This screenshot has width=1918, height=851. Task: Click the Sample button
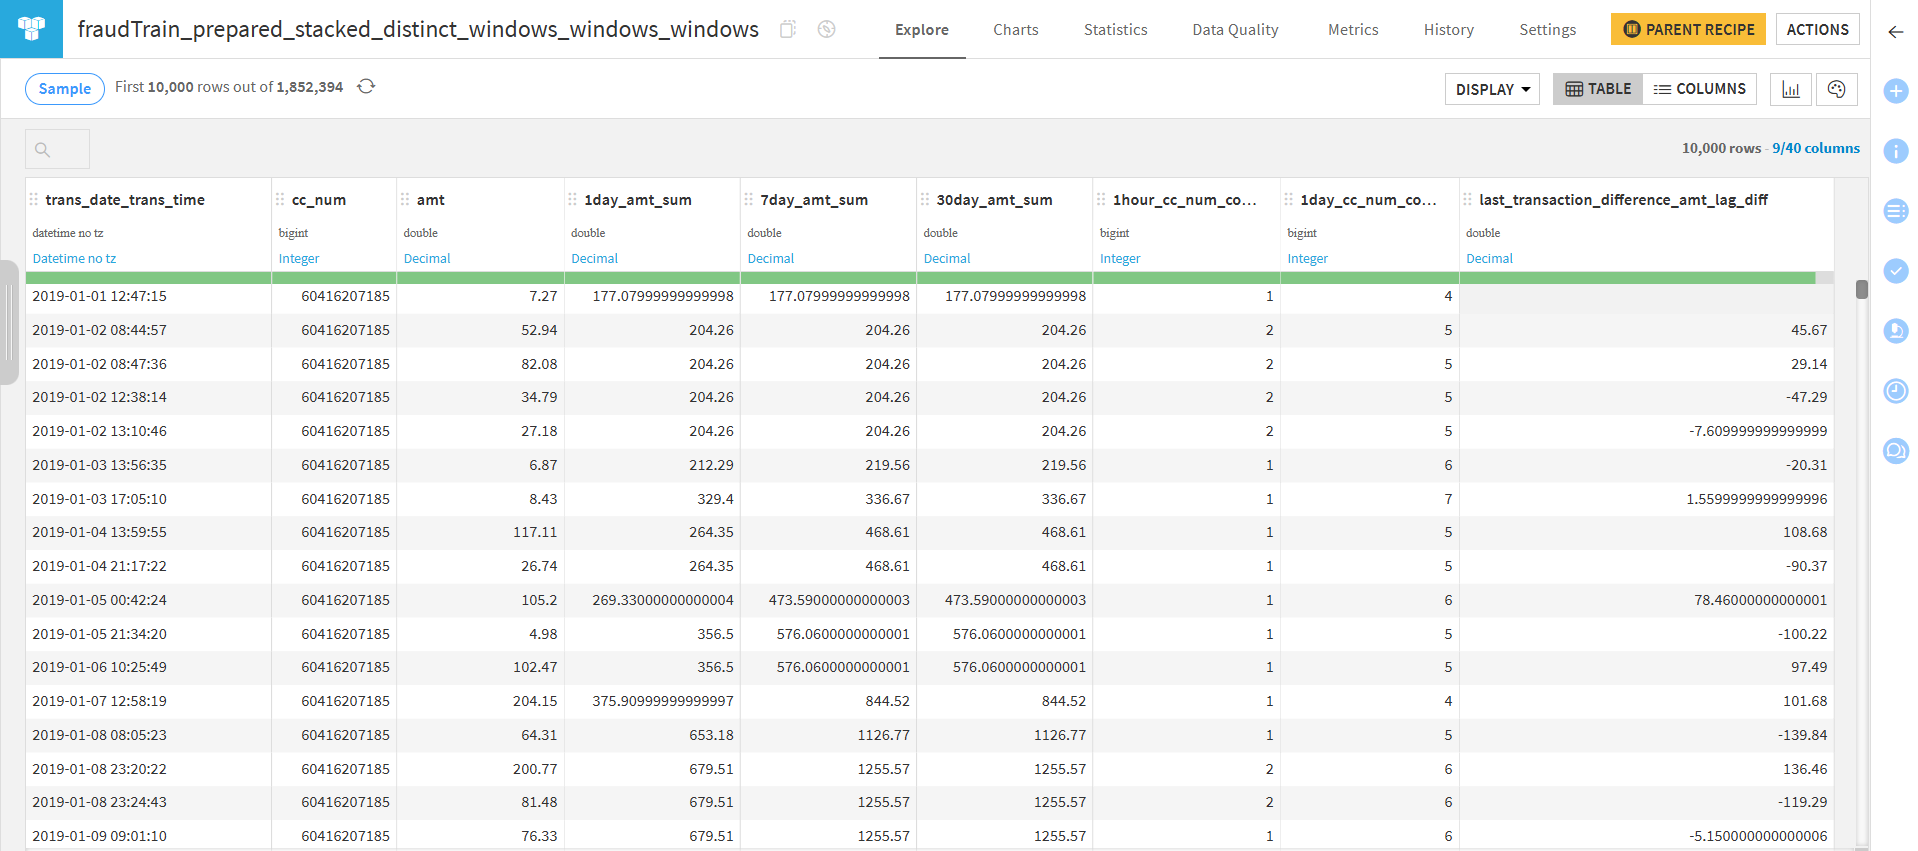pos(65,89)
